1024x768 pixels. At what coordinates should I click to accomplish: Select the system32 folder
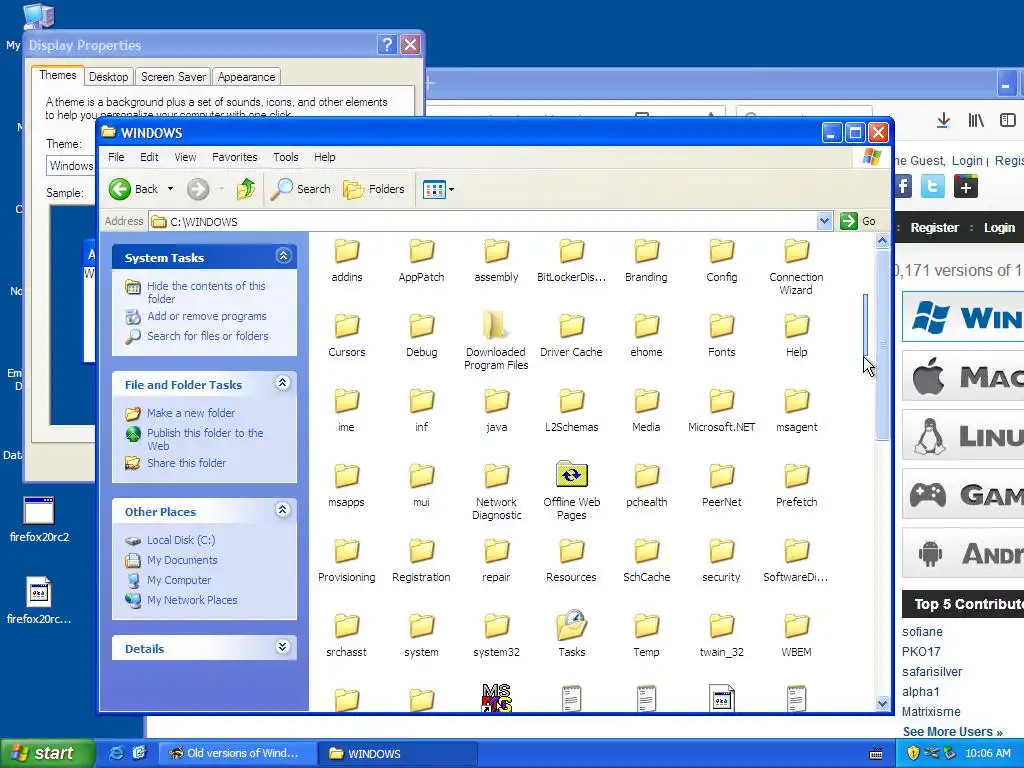tap(496, 635)
